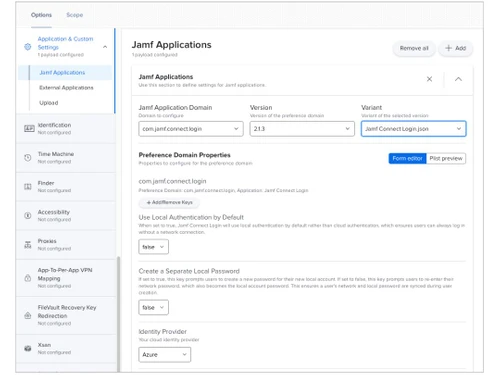
Task: Click the App-To-Per-App VPN Mapping icon
Action: [28, 278]
